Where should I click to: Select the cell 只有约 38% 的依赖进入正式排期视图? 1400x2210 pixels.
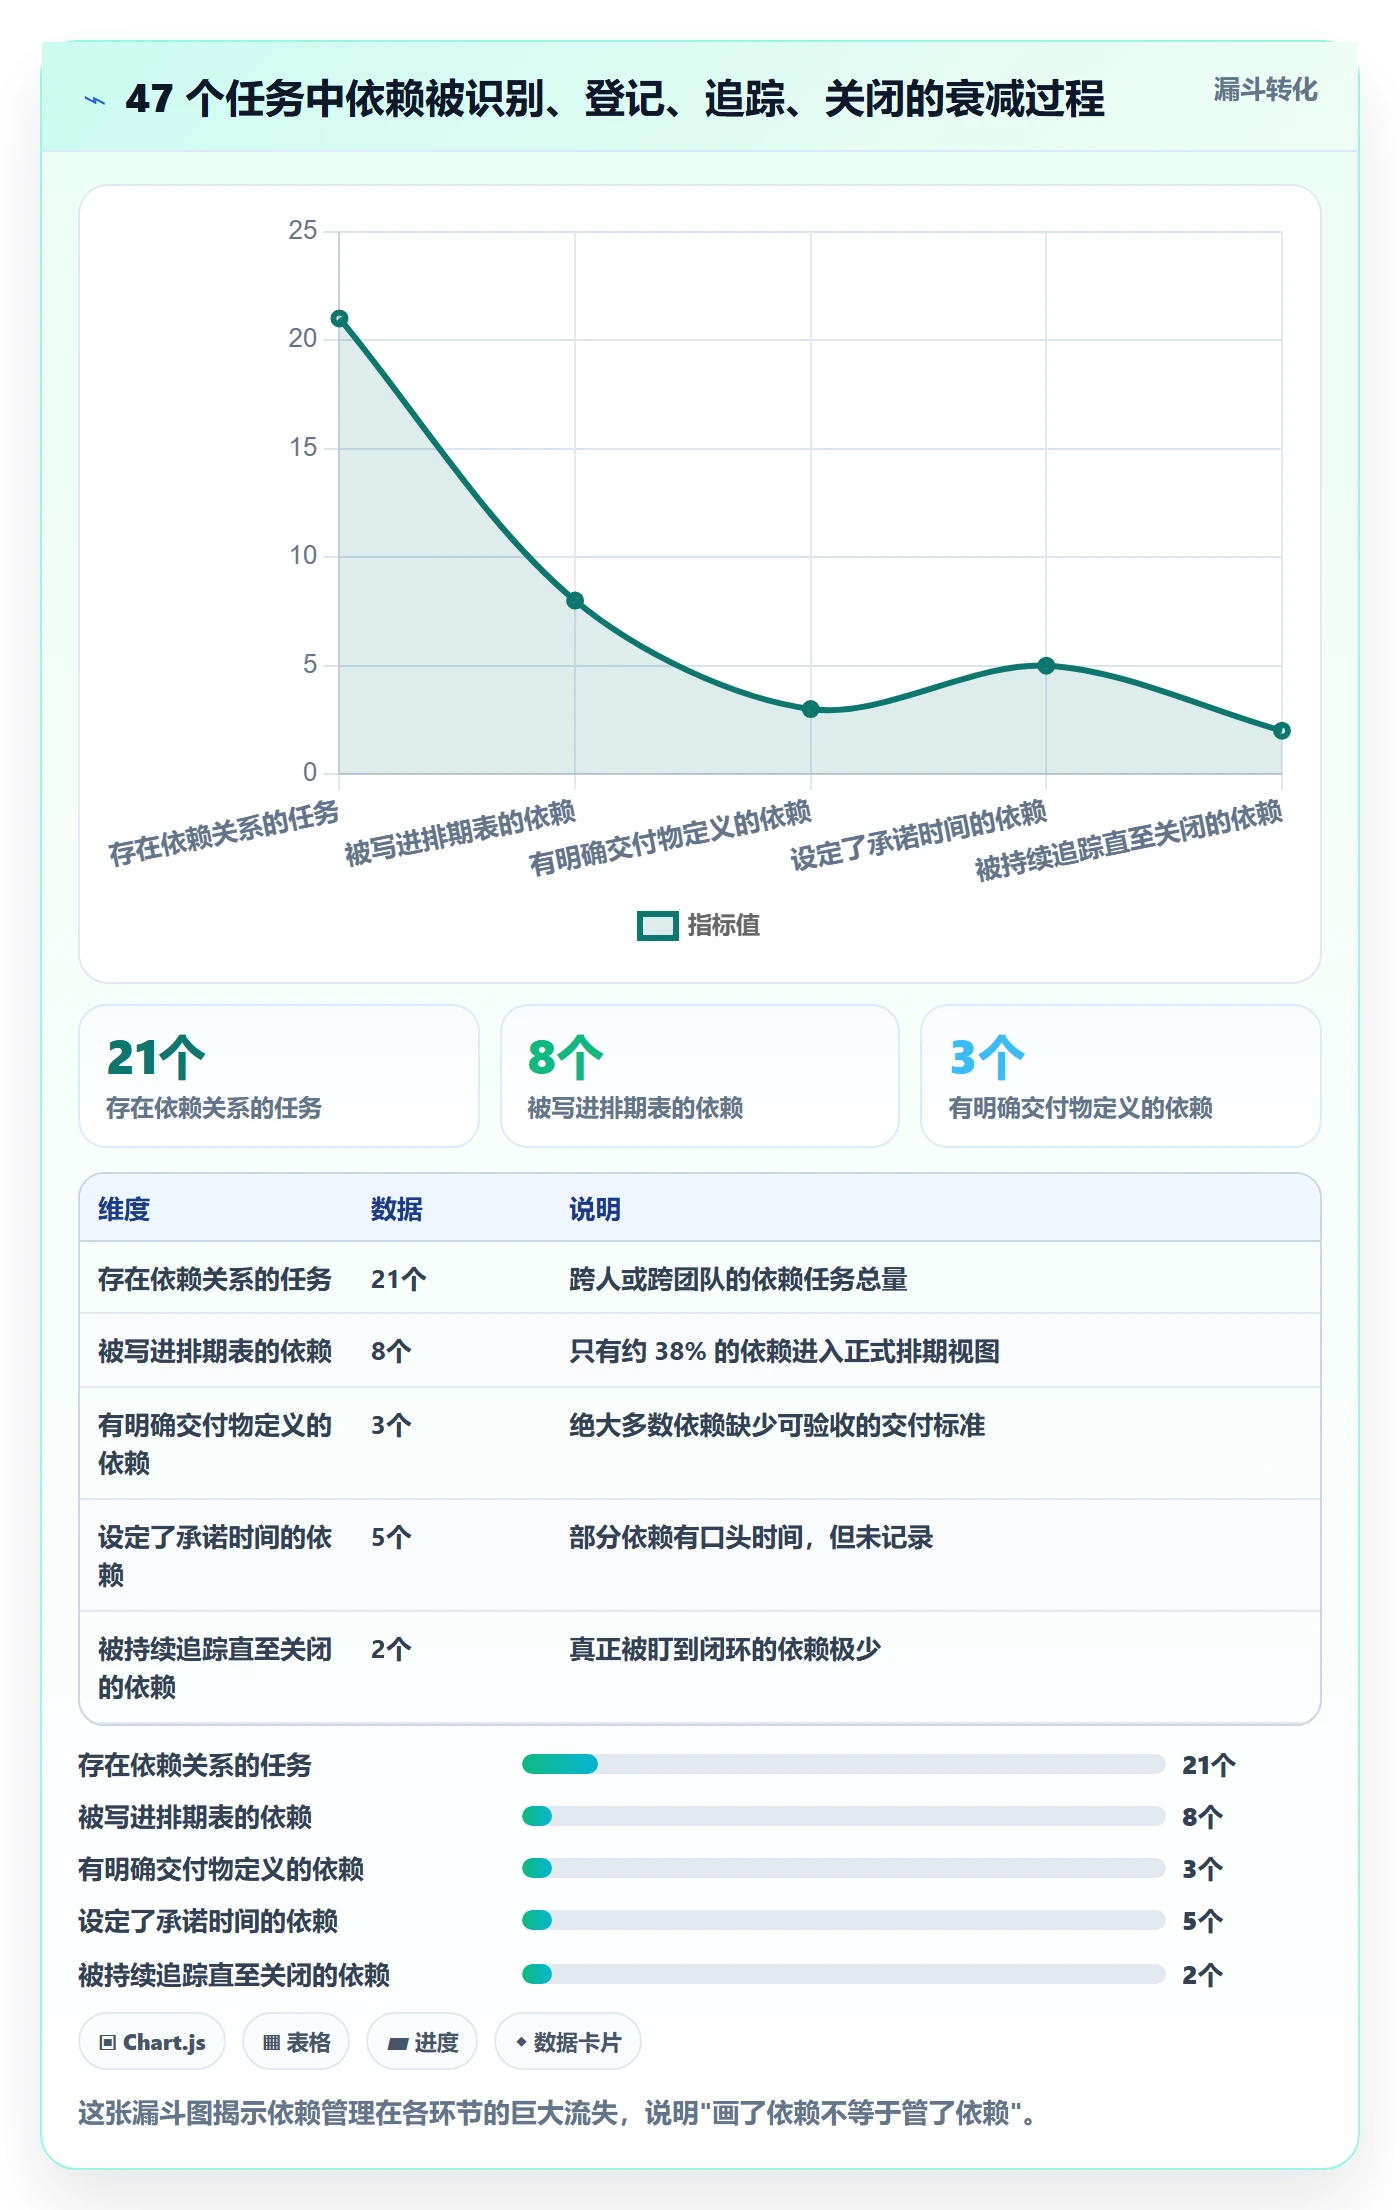[784, 1351]
